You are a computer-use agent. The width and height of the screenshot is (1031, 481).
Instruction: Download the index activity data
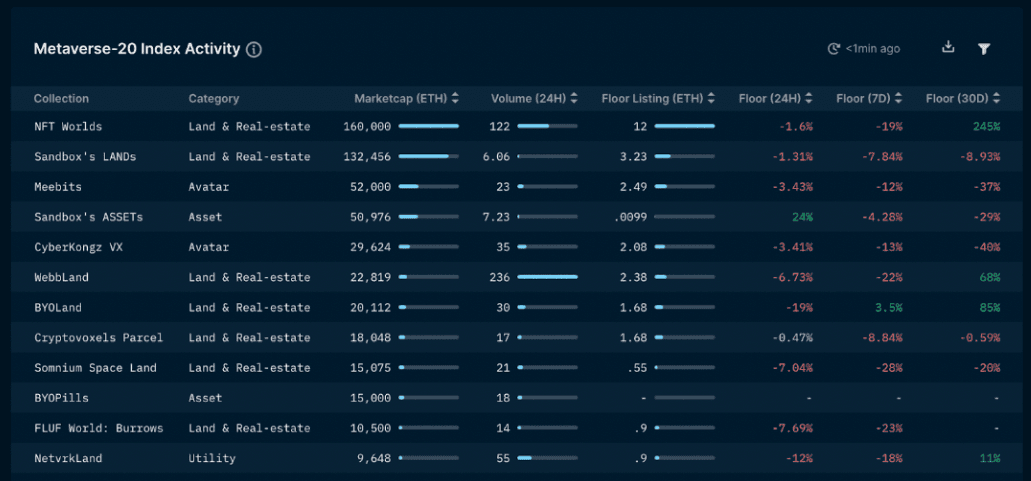tap(947, 47)
